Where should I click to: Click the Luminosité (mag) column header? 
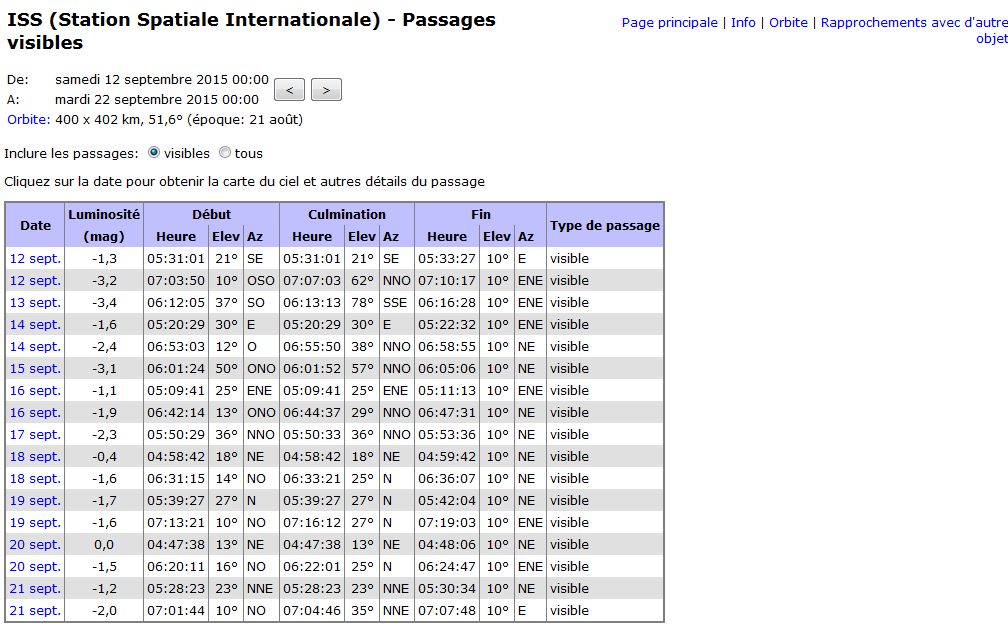tap(104, 226)
